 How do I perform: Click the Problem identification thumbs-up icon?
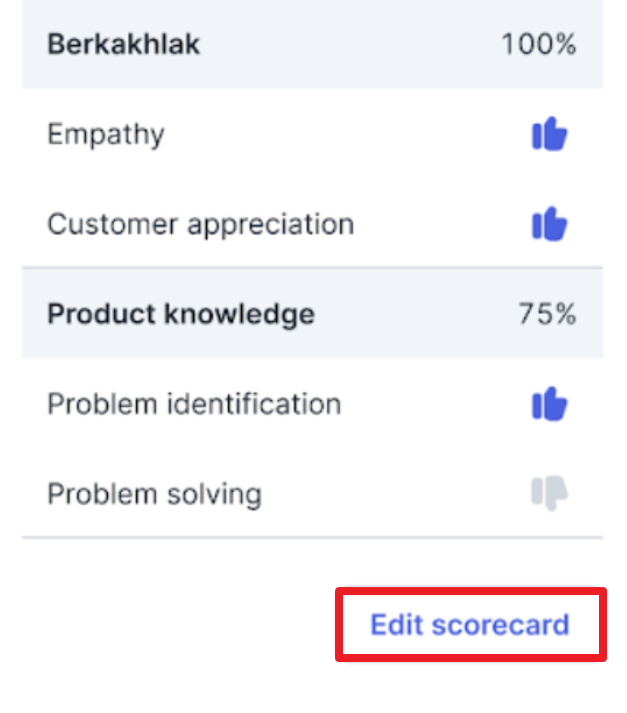pos(549,404)
